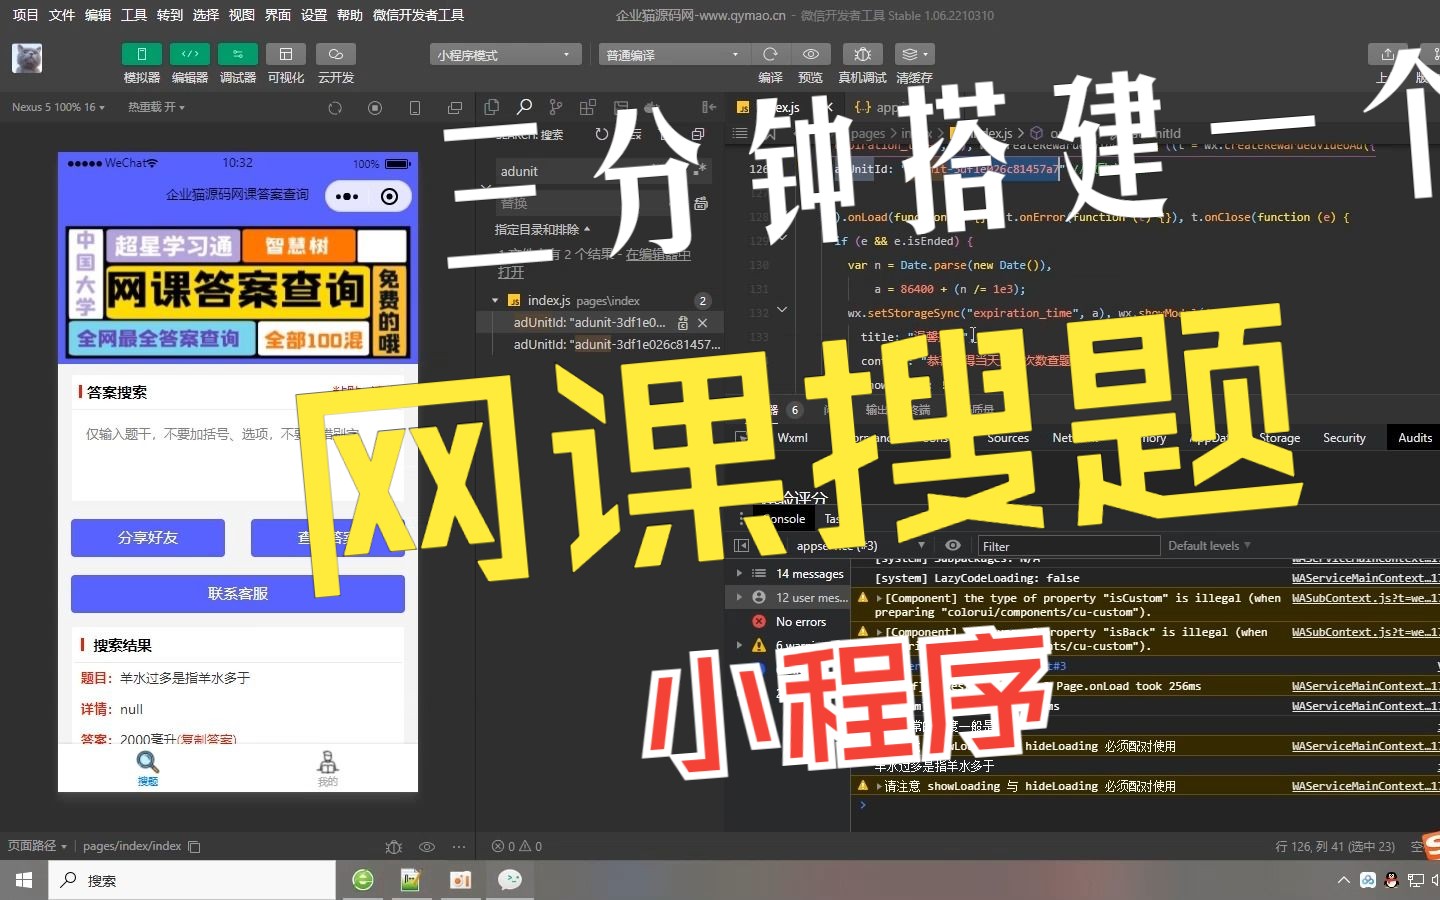Open the Nexus 5 device dropdown
The width and height of the screenshot is (1440, 900).
click(58, 107)
